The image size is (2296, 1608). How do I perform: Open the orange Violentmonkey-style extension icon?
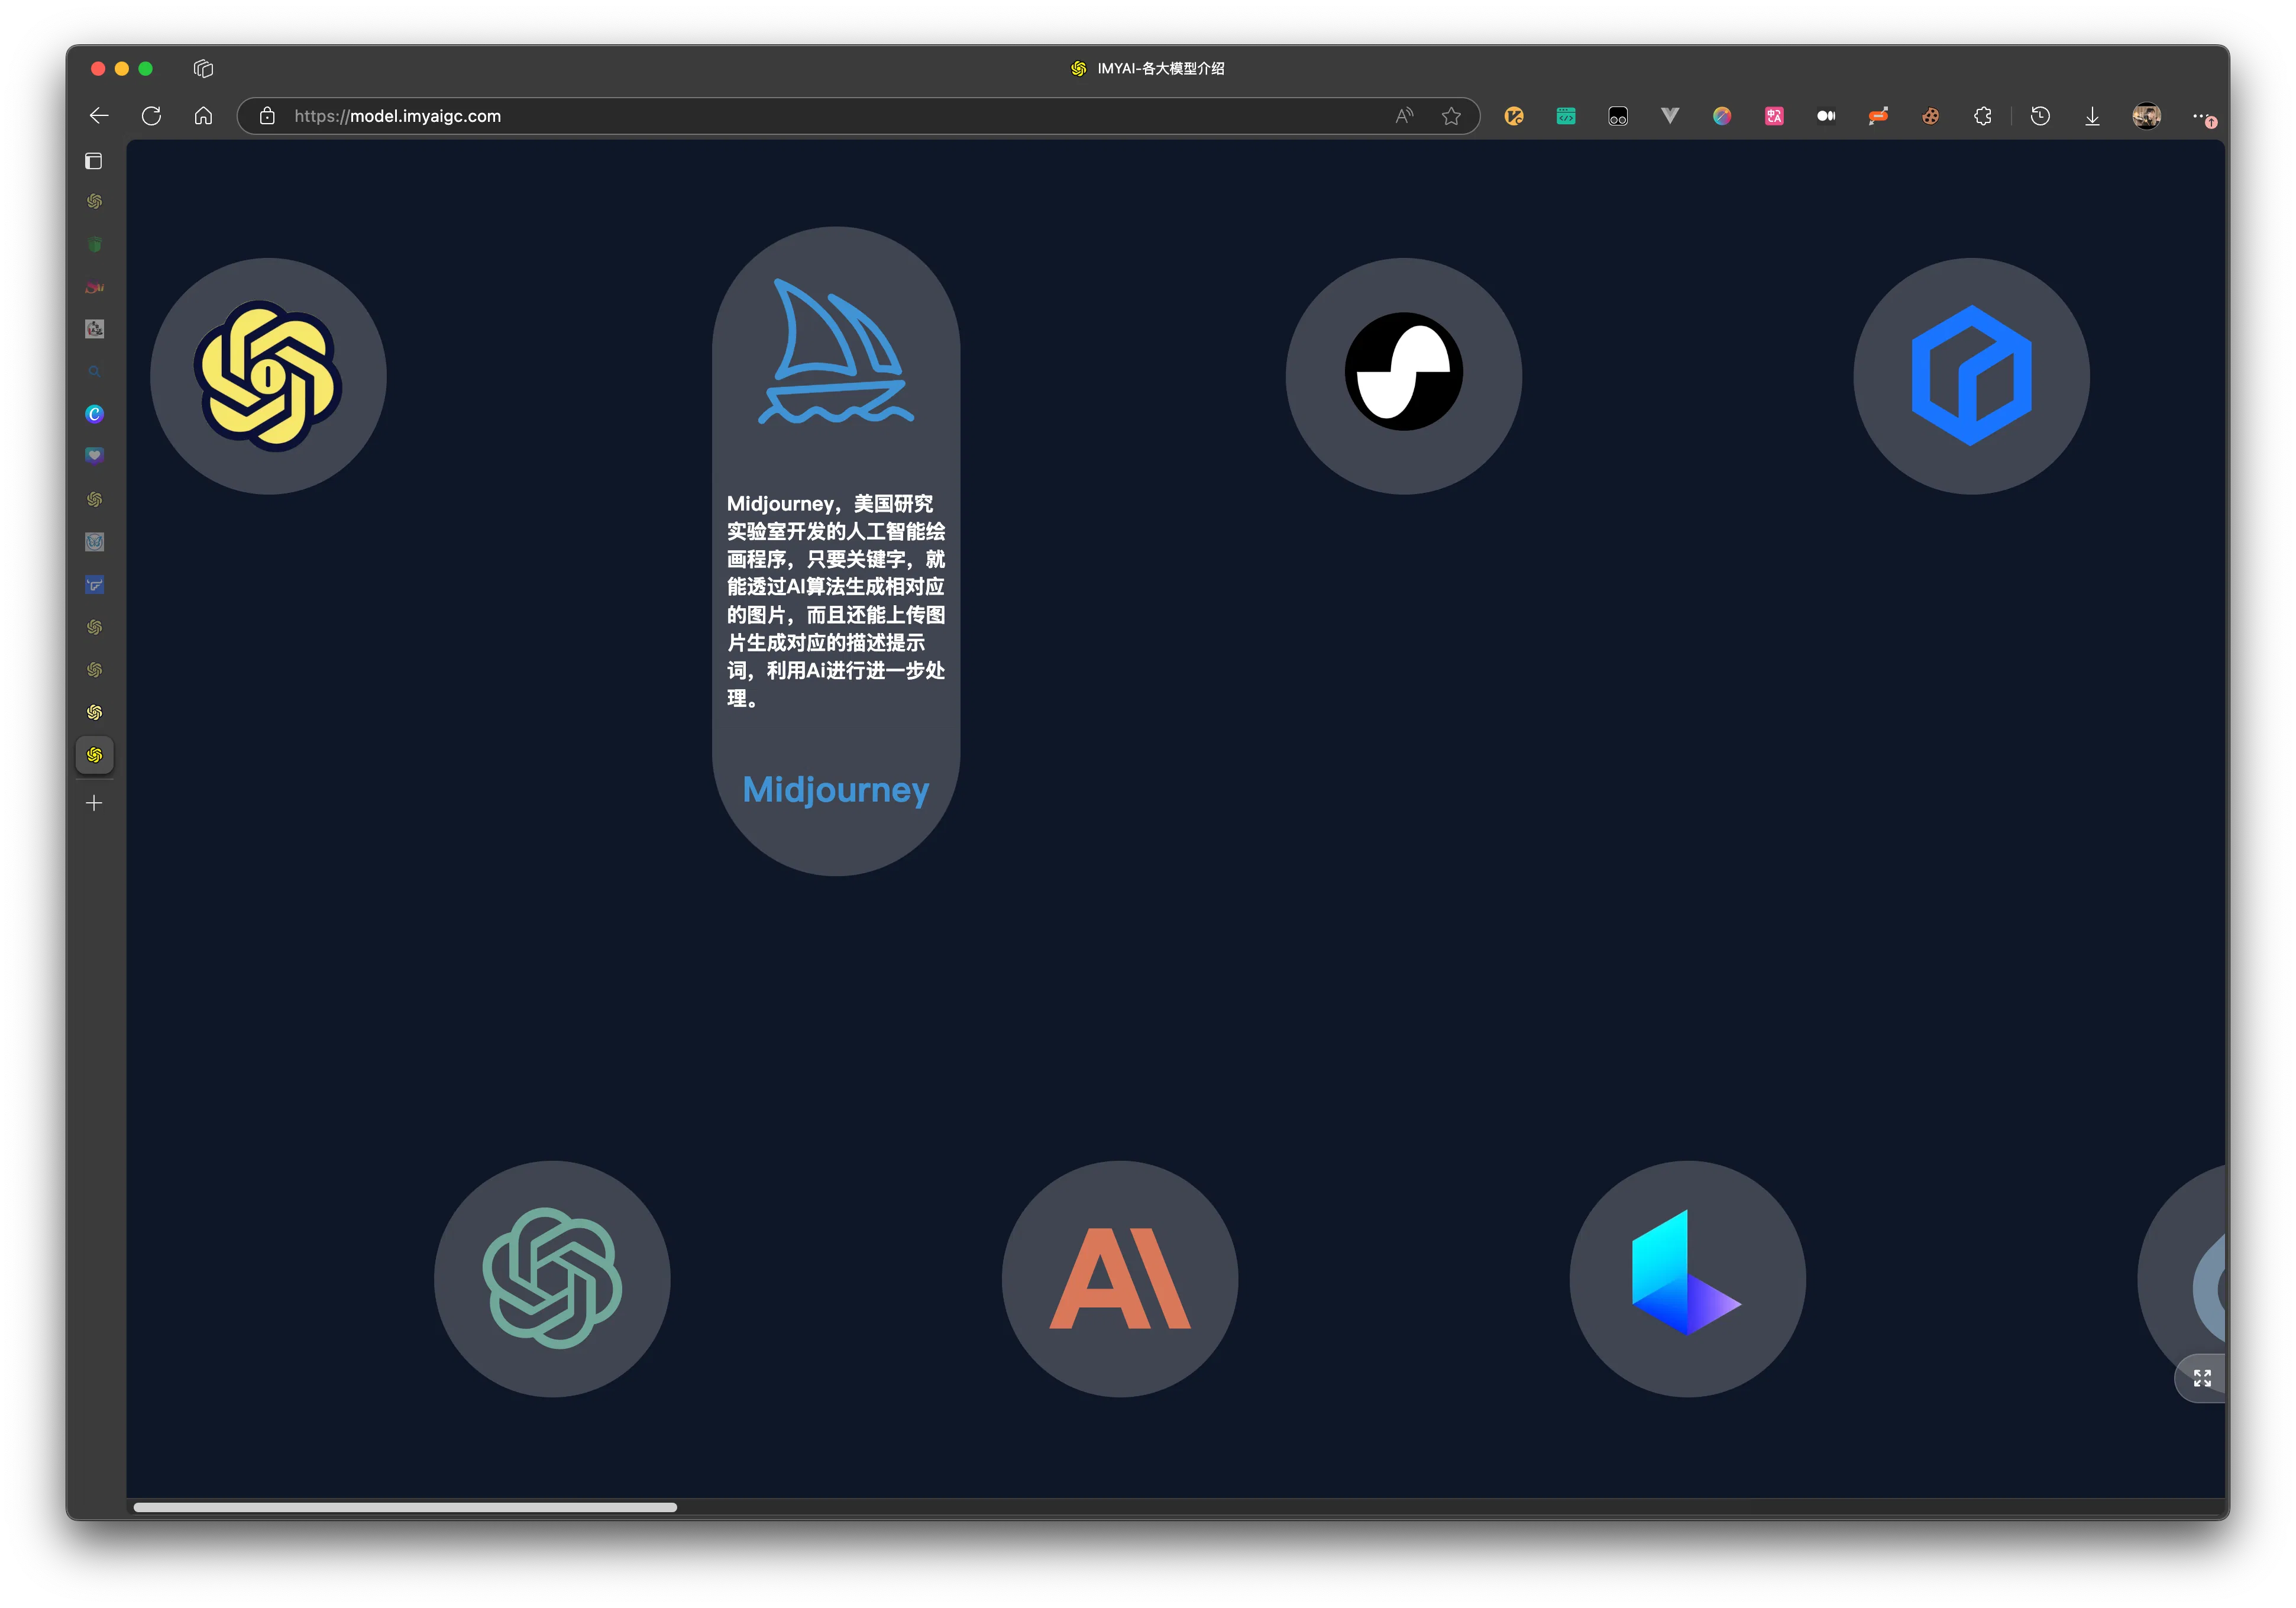(1514, 116)
